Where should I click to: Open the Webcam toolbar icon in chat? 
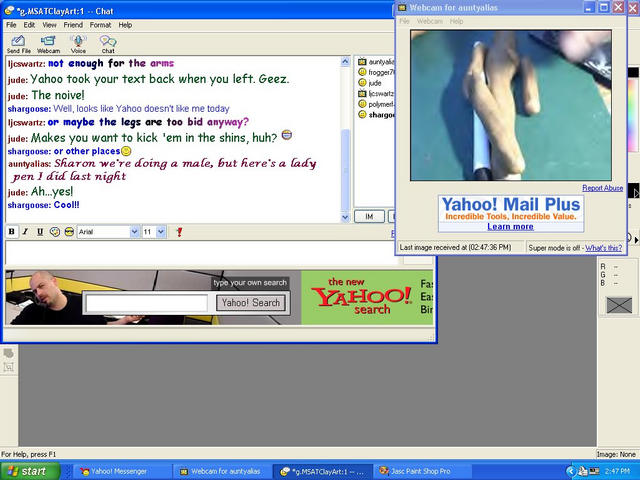point(48,44)
